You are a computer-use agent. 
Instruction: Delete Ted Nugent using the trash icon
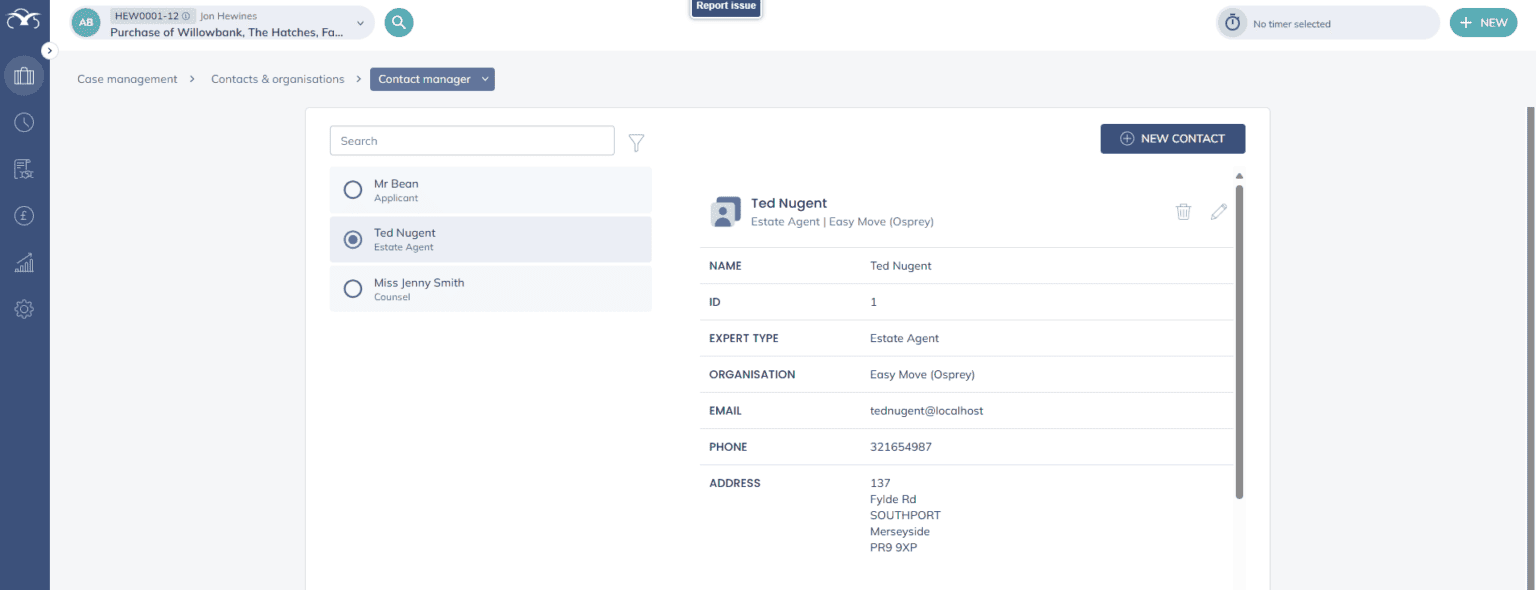pyautogui.click(x=1183, y=211)
